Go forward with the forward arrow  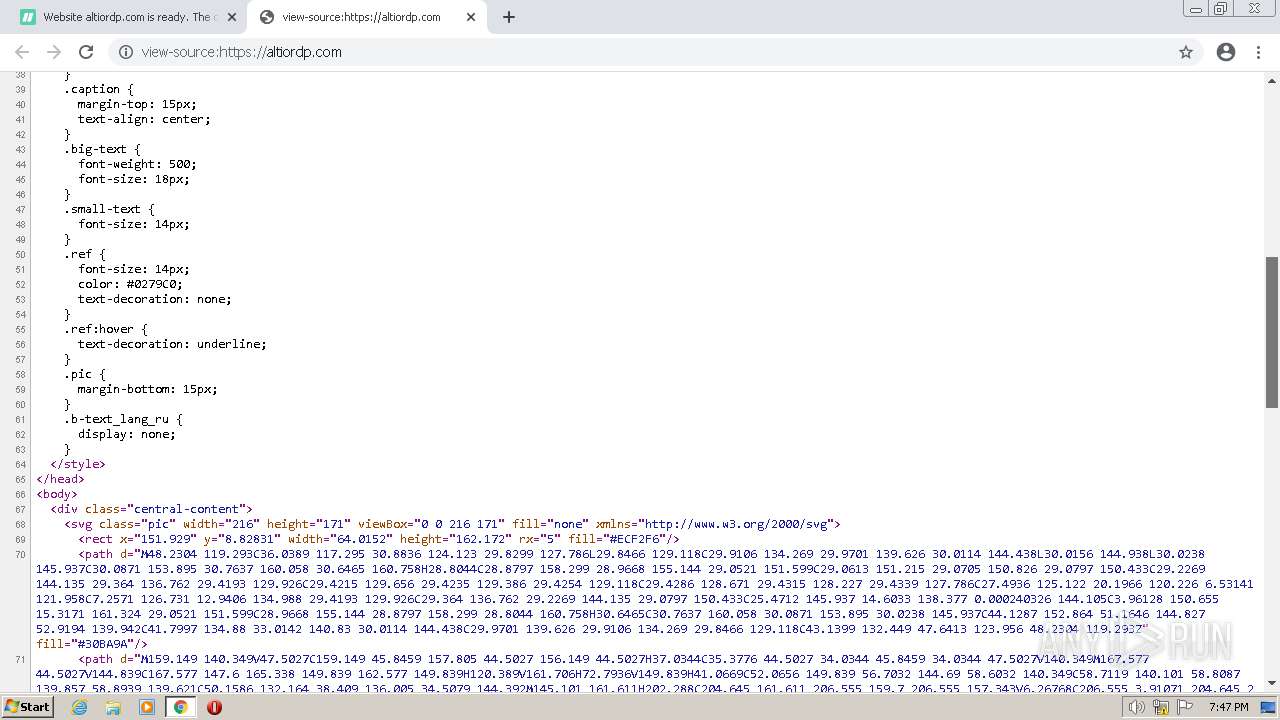[54, 52]
